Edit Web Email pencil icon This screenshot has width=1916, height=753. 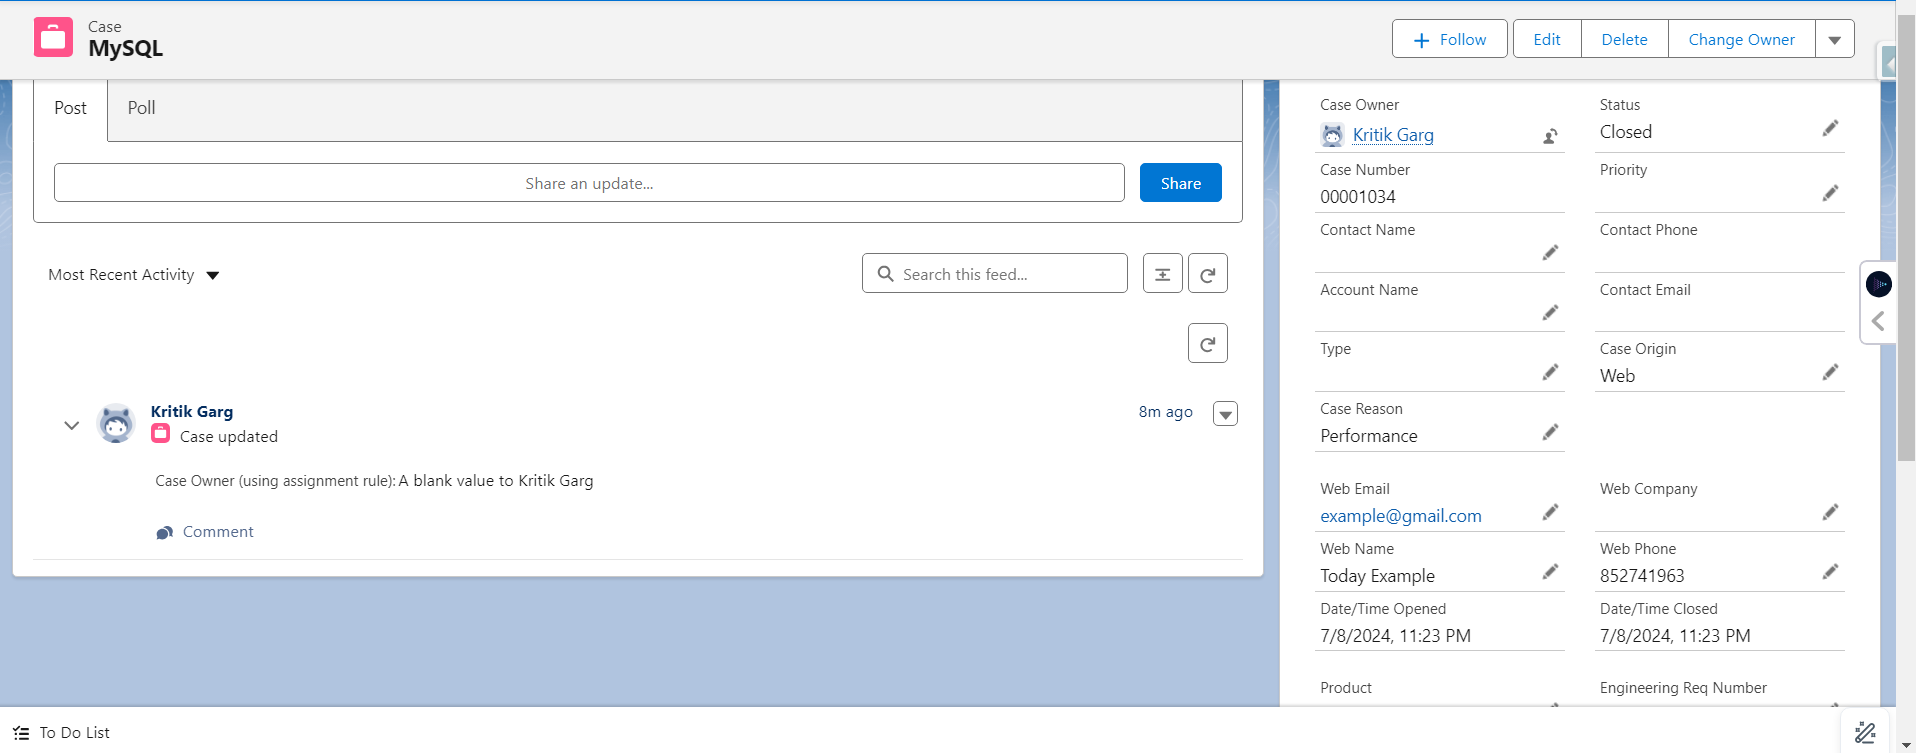[x=1550, y=512]
